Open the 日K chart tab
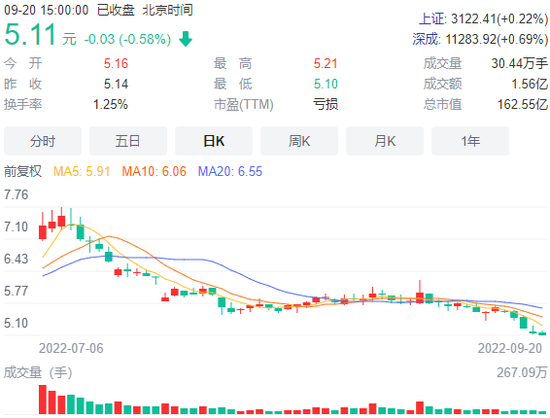This screenshot has width=550, height=418. pos(214,141)
